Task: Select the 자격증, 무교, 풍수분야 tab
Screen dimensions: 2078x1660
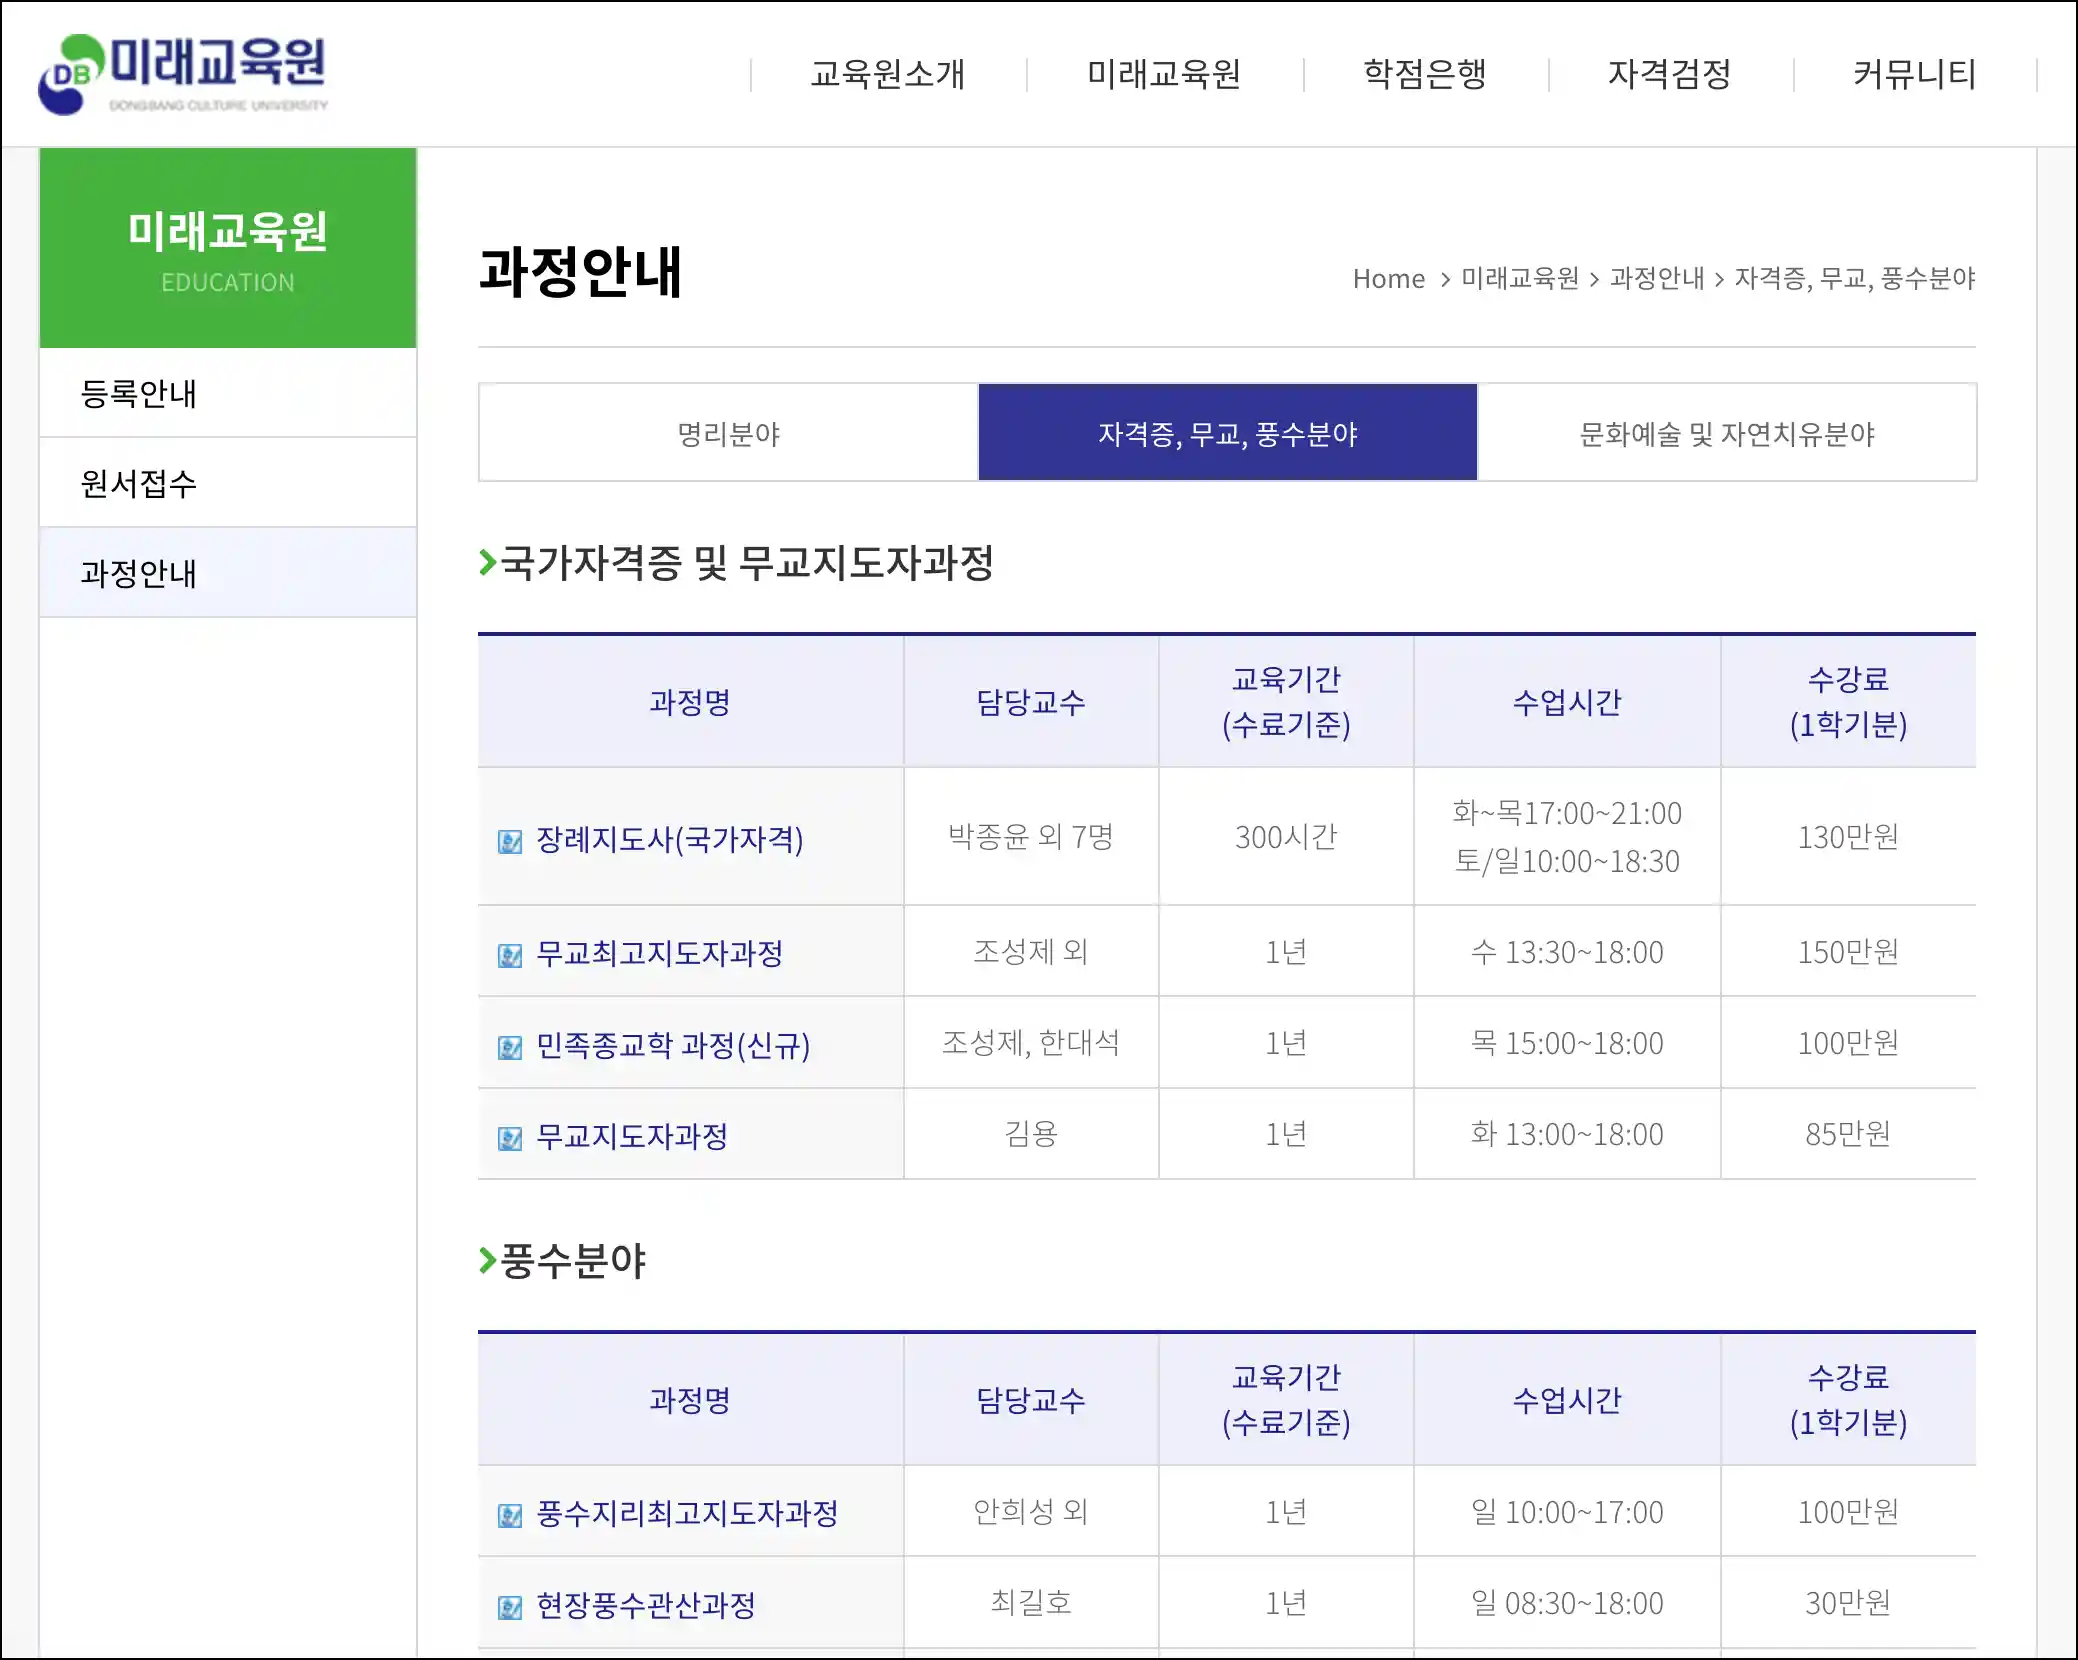Action: point(1227,434)
